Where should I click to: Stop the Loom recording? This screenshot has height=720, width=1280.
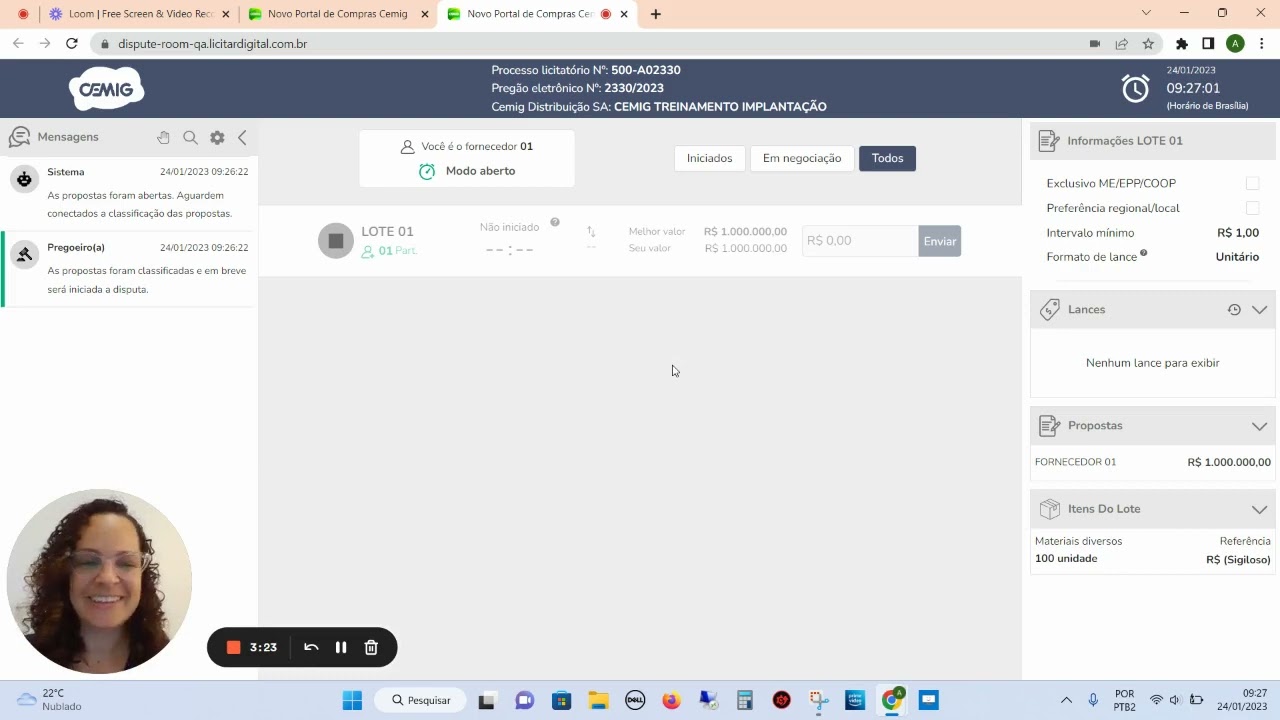tap(233, 648)
